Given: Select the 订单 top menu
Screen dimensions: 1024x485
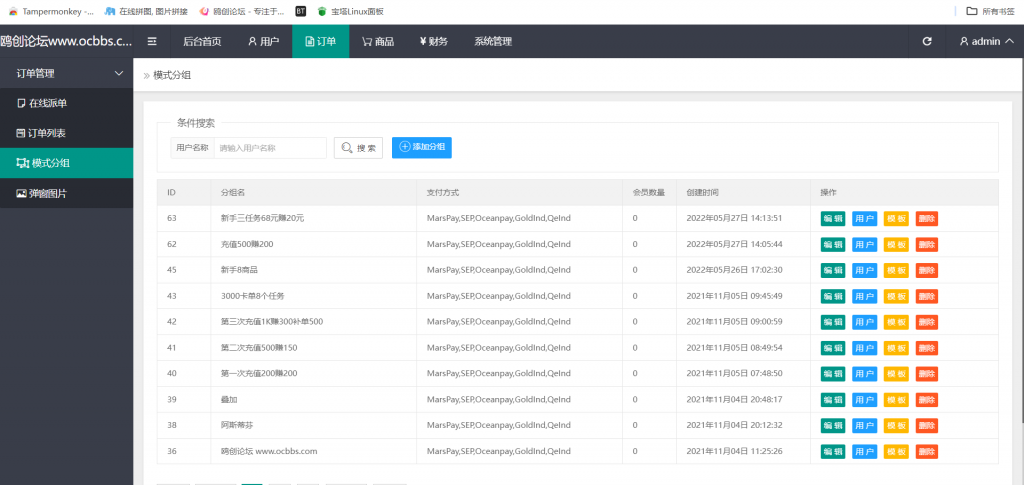Looking at the screenshot, I should pos(321,41).
